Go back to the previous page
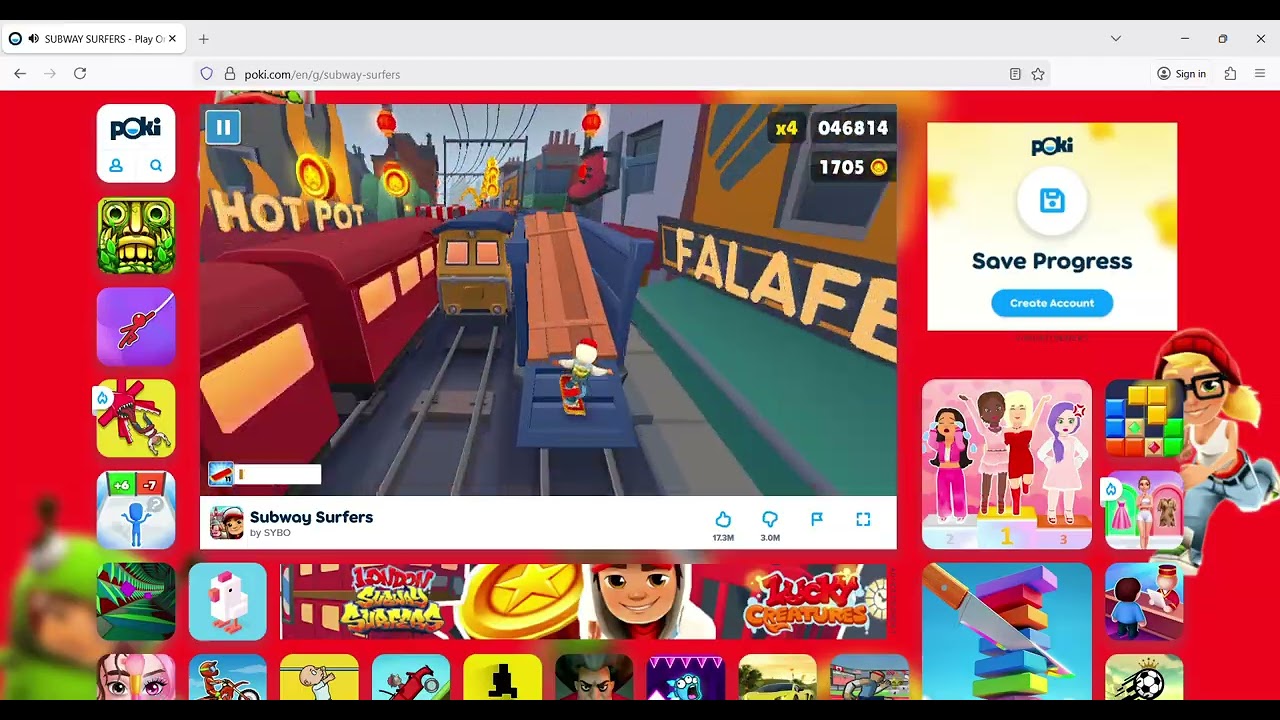This screenshot has width=1280, height=720. [20, 74]
